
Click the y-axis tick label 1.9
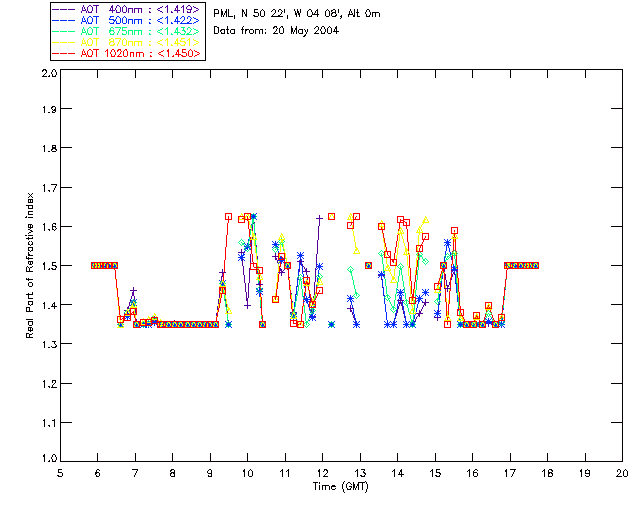[49, 109]
